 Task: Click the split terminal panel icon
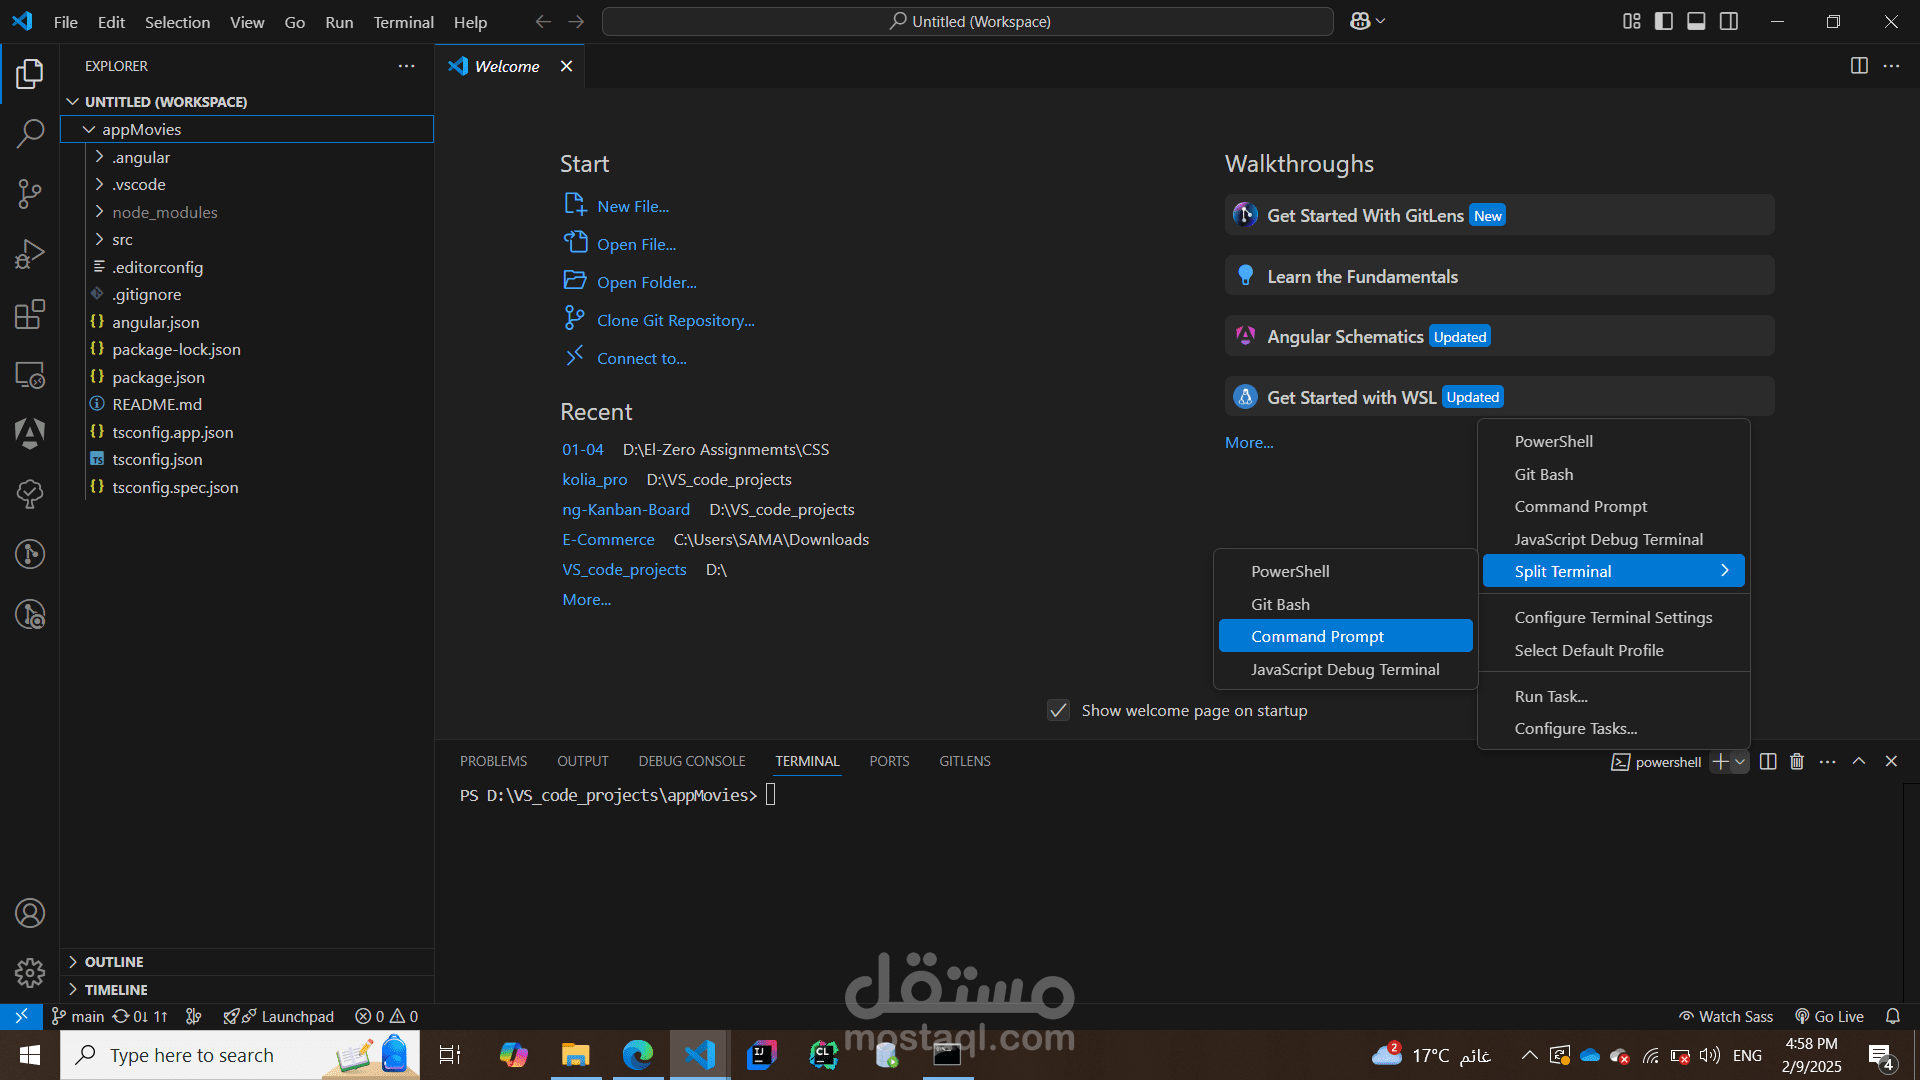click(1768, 762)
